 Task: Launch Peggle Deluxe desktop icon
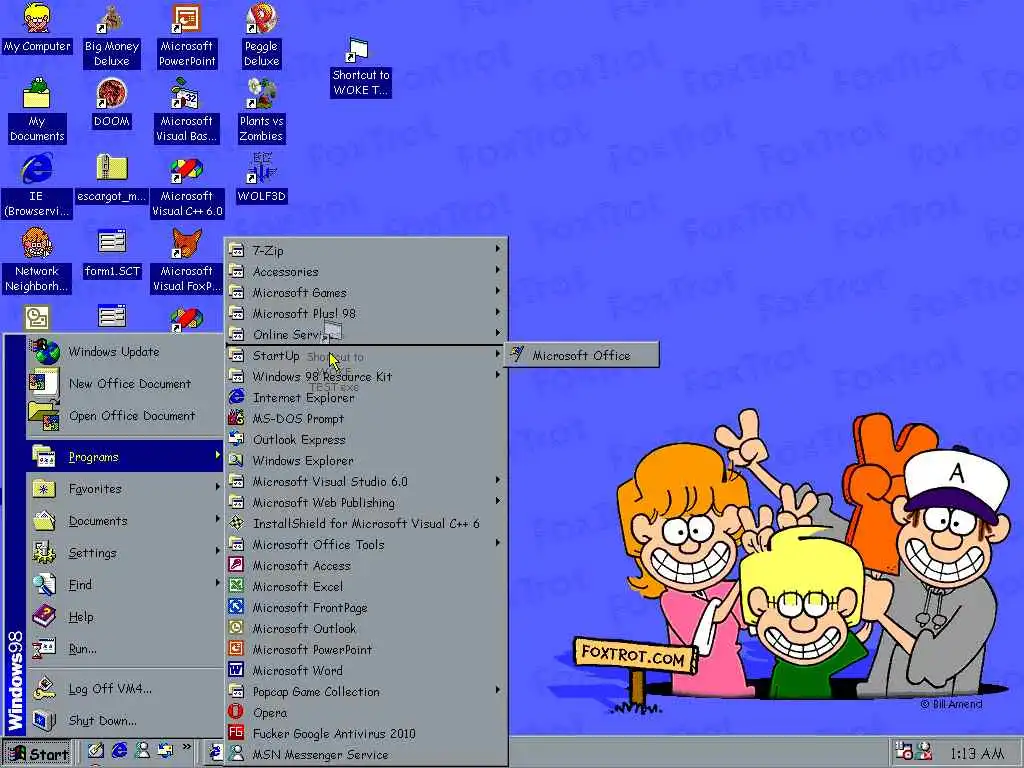click(261, 36)
